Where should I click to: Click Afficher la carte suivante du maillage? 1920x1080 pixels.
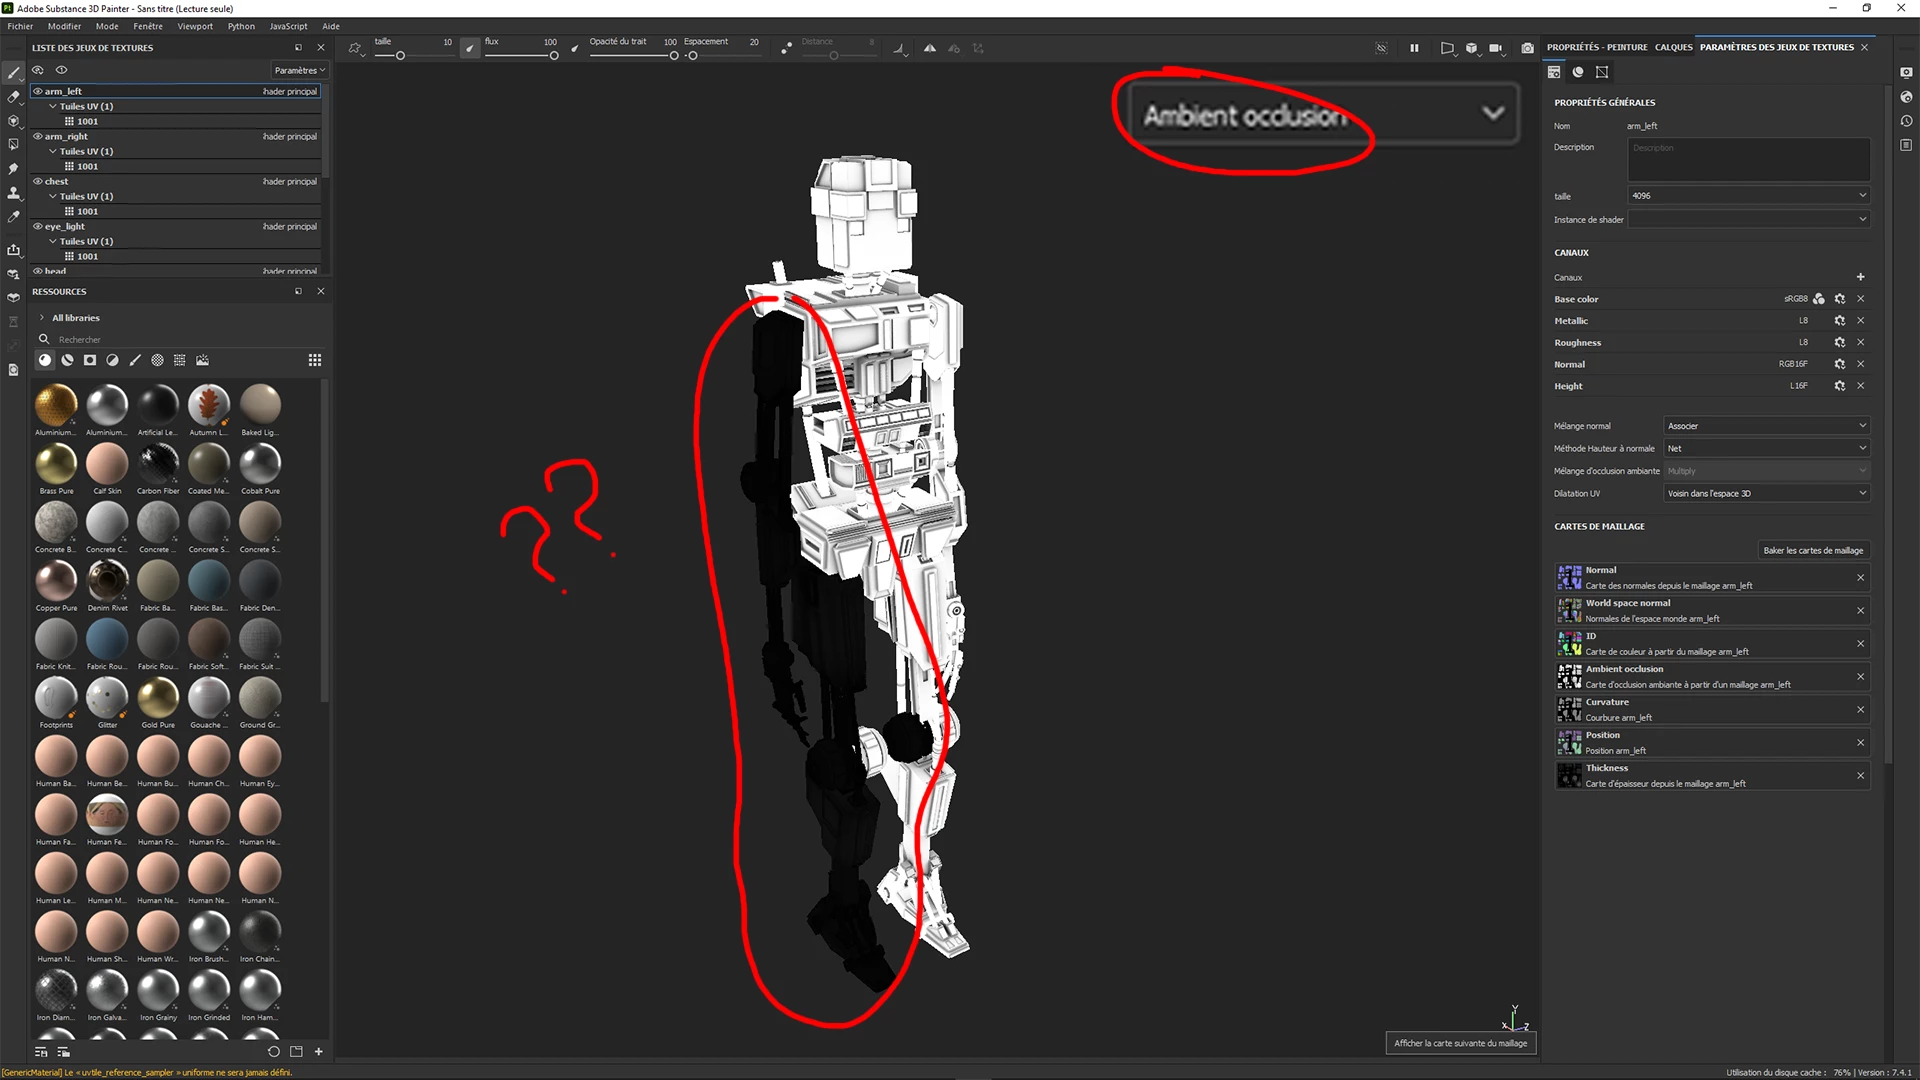point(1460,1043)
